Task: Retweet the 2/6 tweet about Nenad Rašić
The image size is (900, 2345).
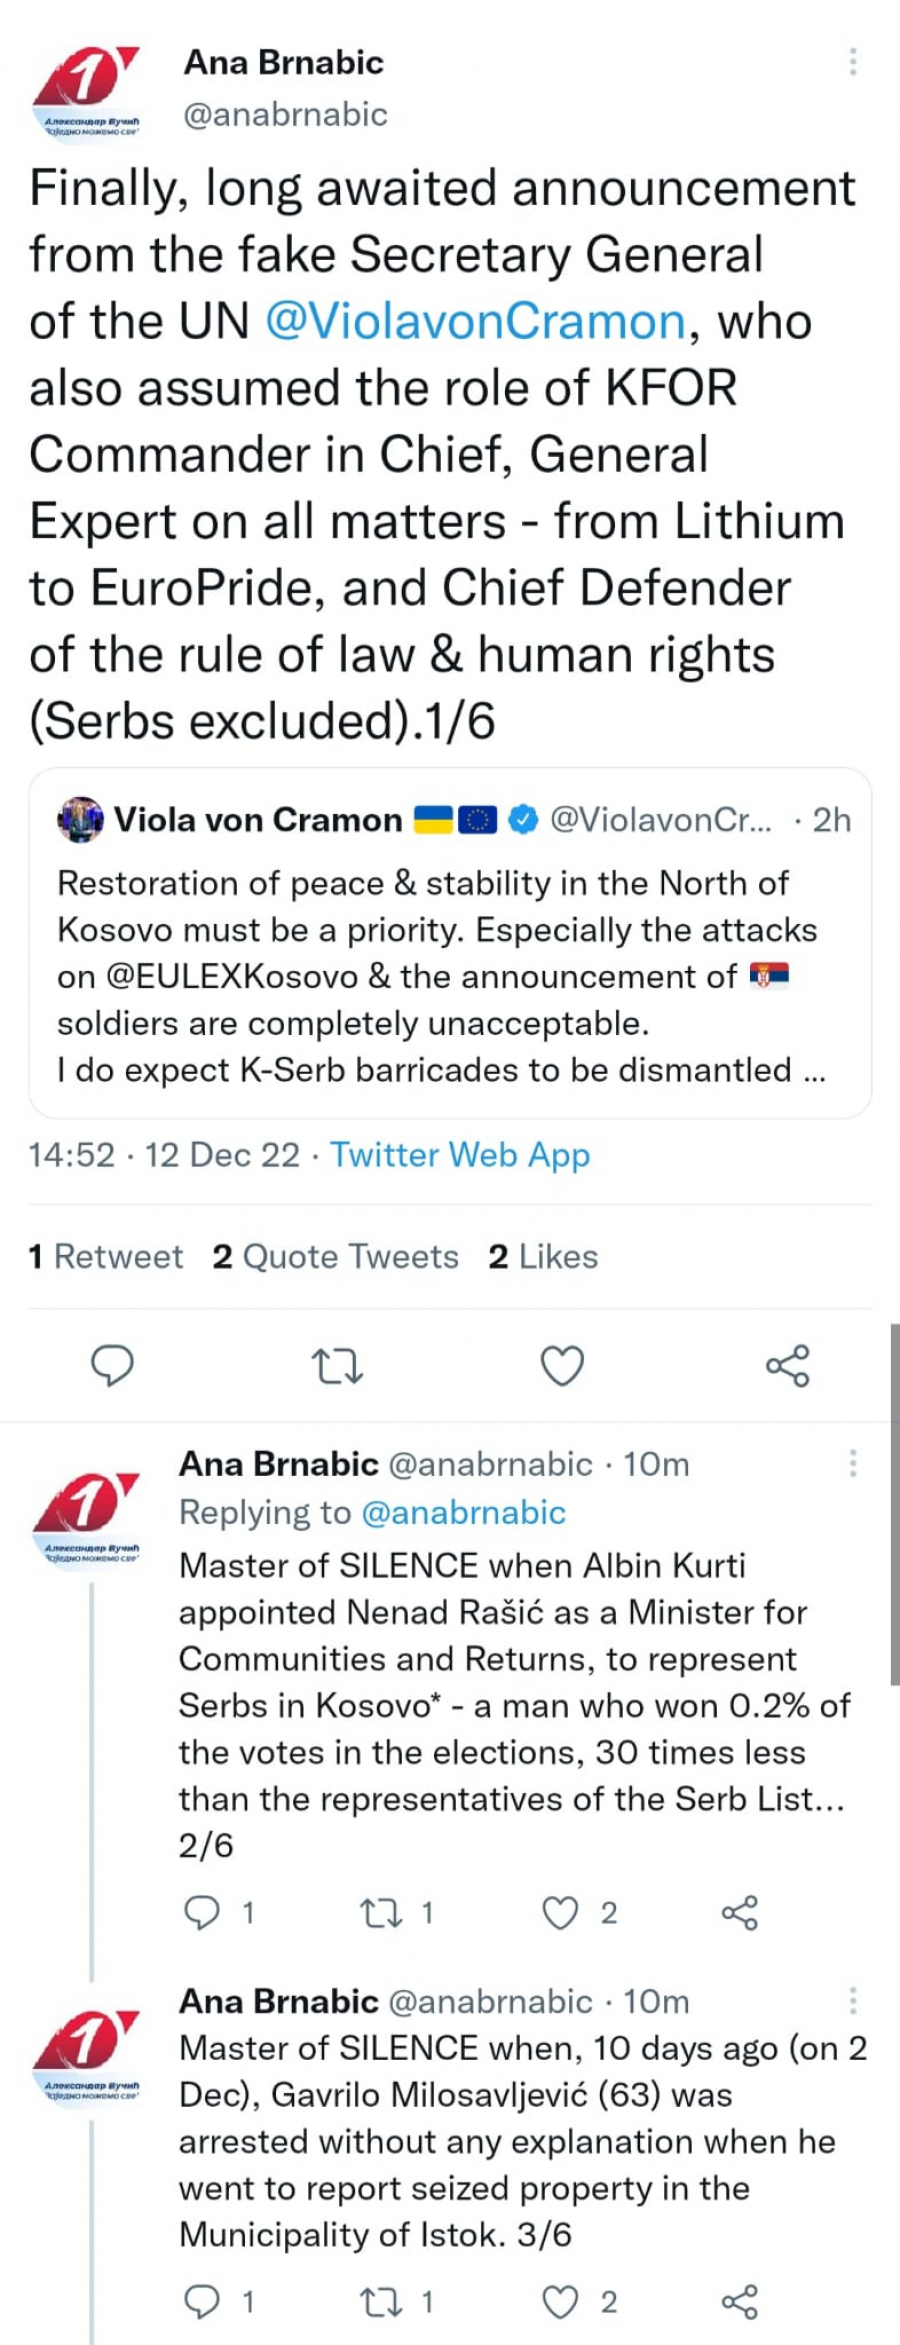Action: pos(381,1913)
